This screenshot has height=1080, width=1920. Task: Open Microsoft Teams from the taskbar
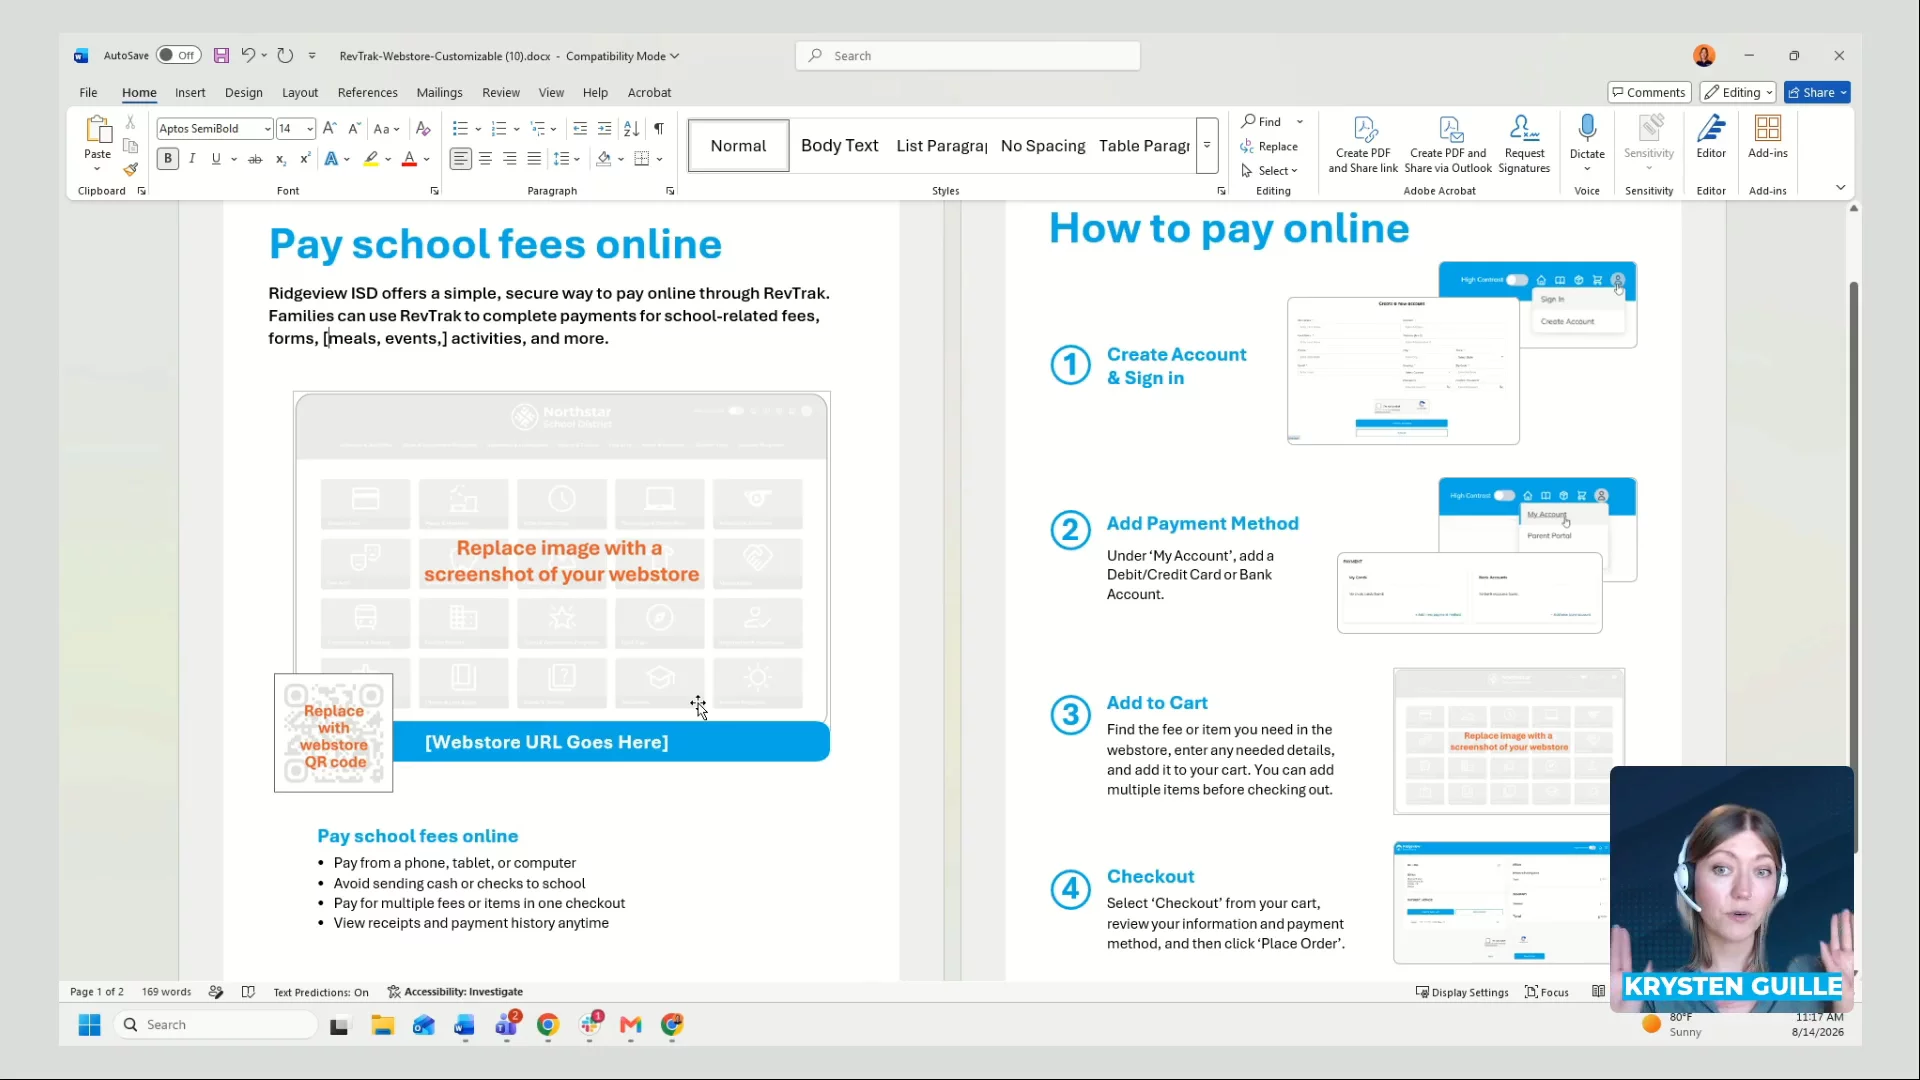[x=507, y=1024]
